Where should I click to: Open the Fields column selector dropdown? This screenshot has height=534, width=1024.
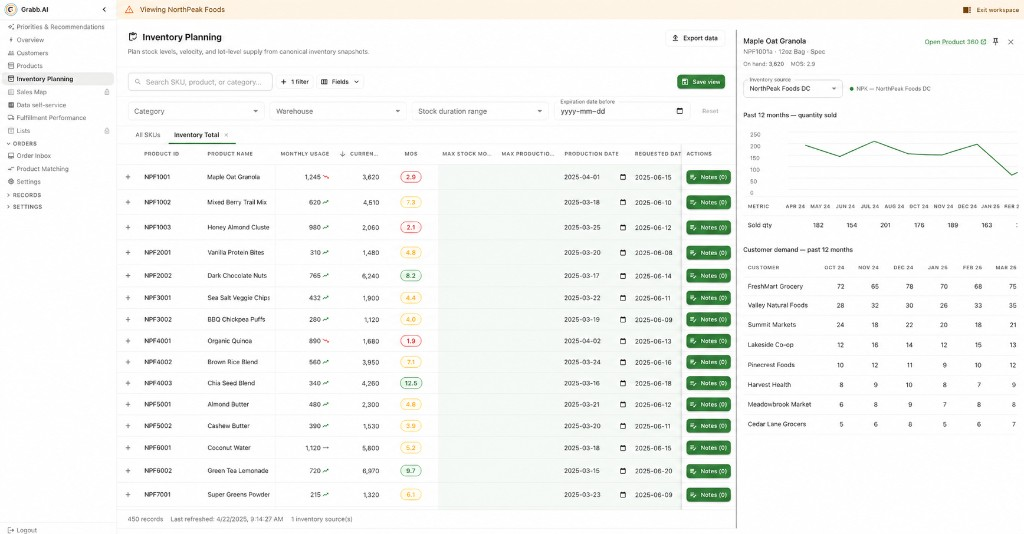340,82
